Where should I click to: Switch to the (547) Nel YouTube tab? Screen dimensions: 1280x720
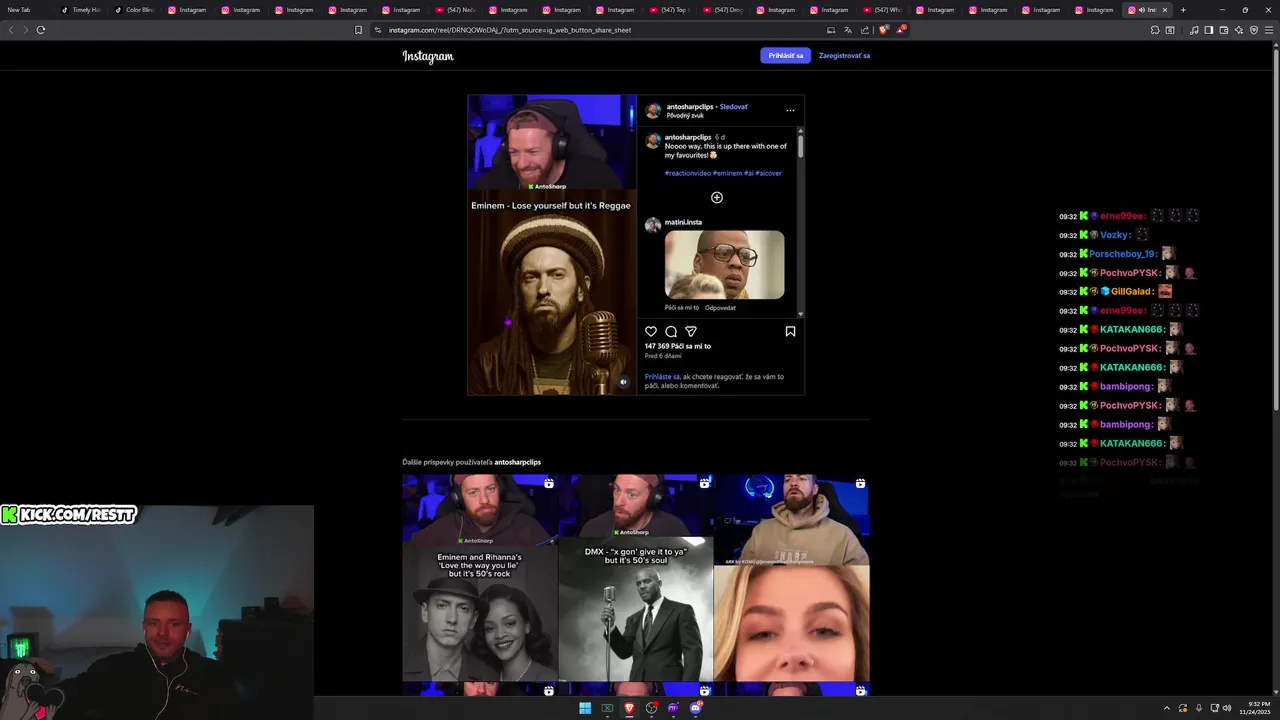pos(456,10)
